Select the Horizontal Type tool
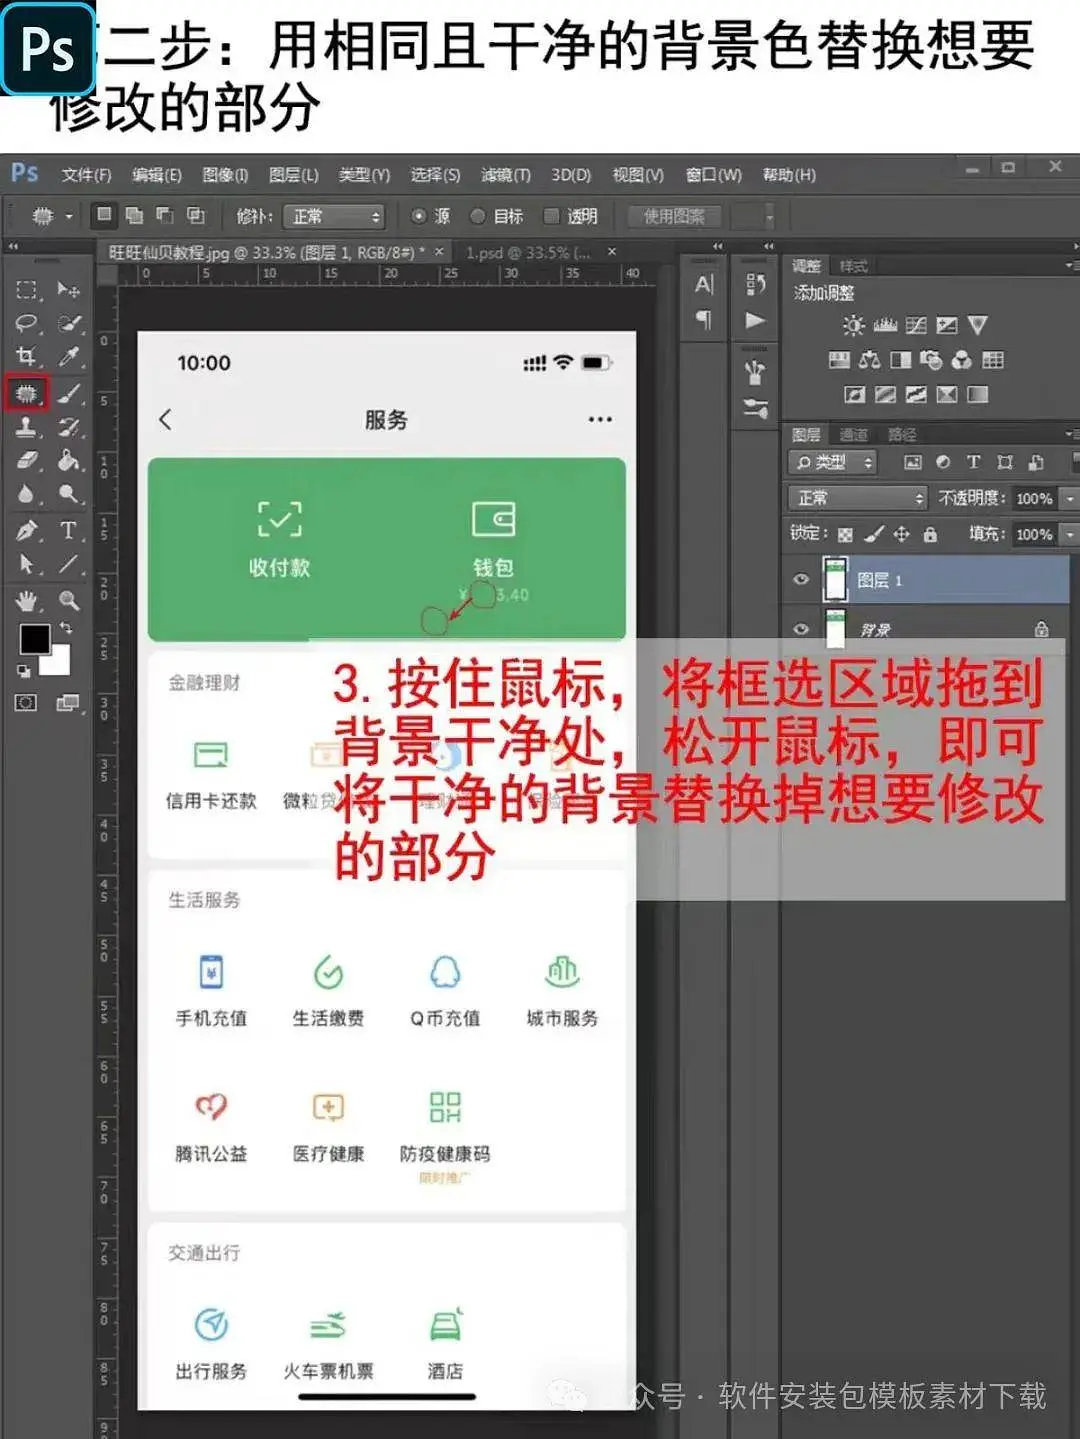This screenshot has height=1439, width=1080. tap(68, 530)
